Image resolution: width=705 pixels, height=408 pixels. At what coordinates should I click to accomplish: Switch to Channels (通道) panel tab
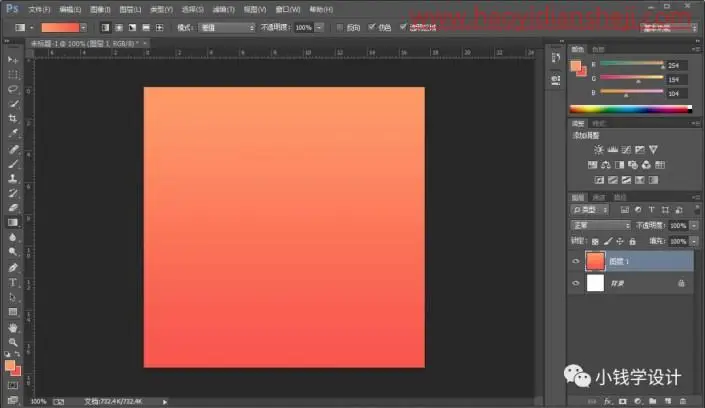598,197
